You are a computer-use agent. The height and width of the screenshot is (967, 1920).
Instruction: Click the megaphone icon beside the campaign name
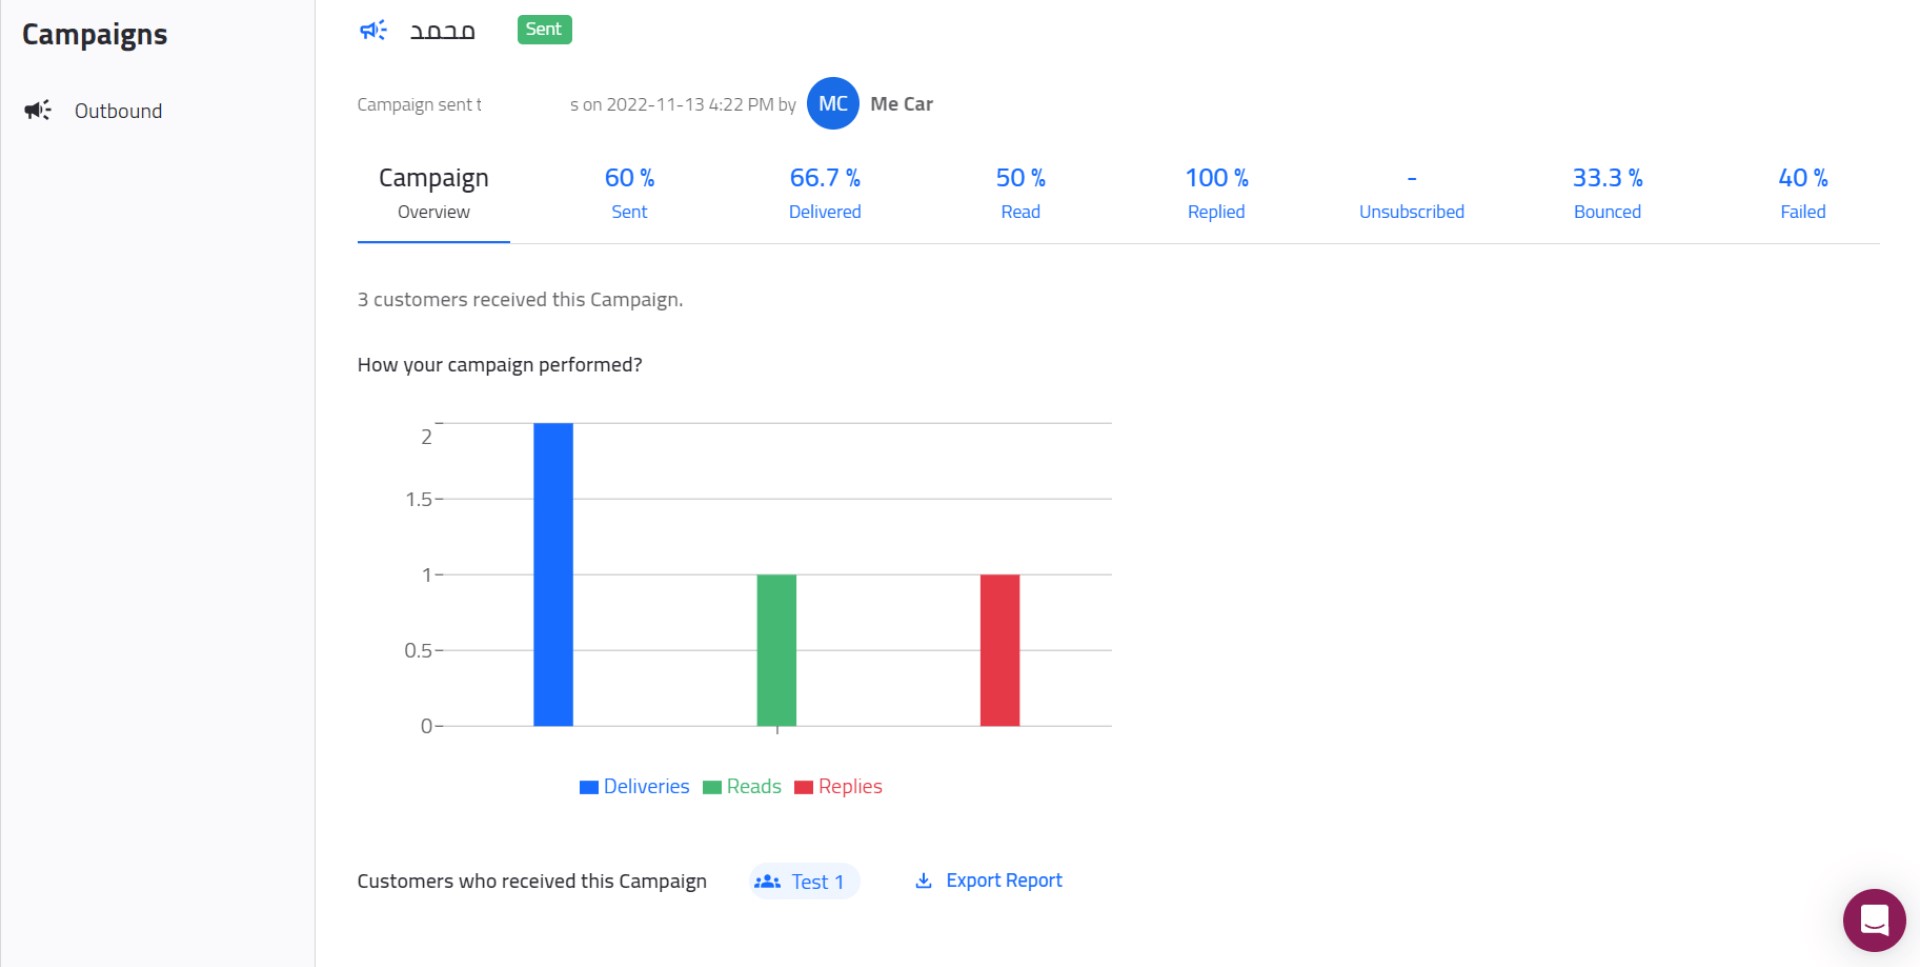371,30
